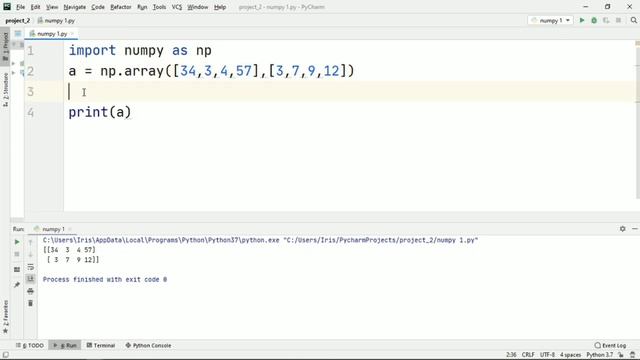This screenshot has height=360, width=640.
Task: Click the tool window quick-access icon in status bar
Action: pyautogui.click(x=5, y=355)
